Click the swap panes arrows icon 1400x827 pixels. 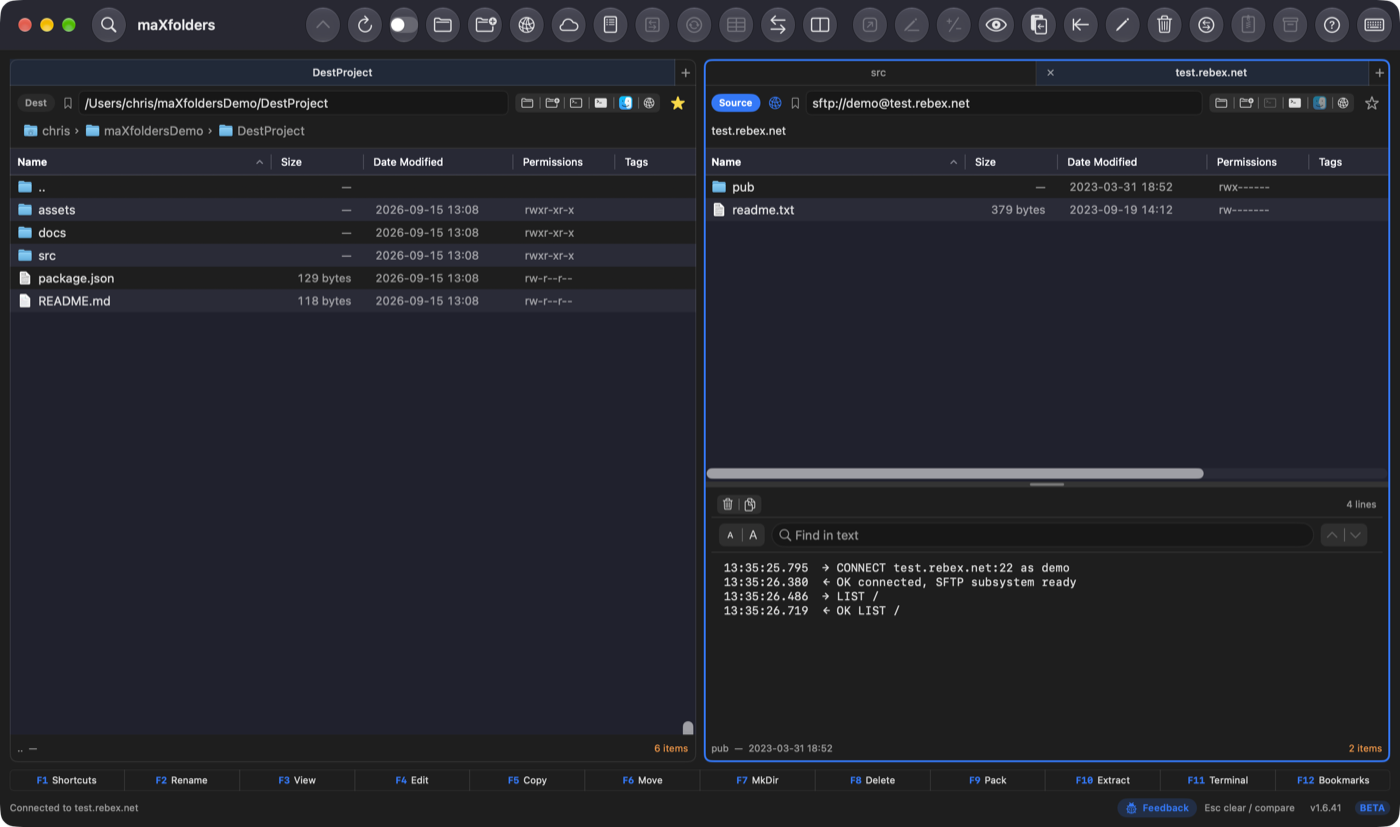tap(778, 25)
